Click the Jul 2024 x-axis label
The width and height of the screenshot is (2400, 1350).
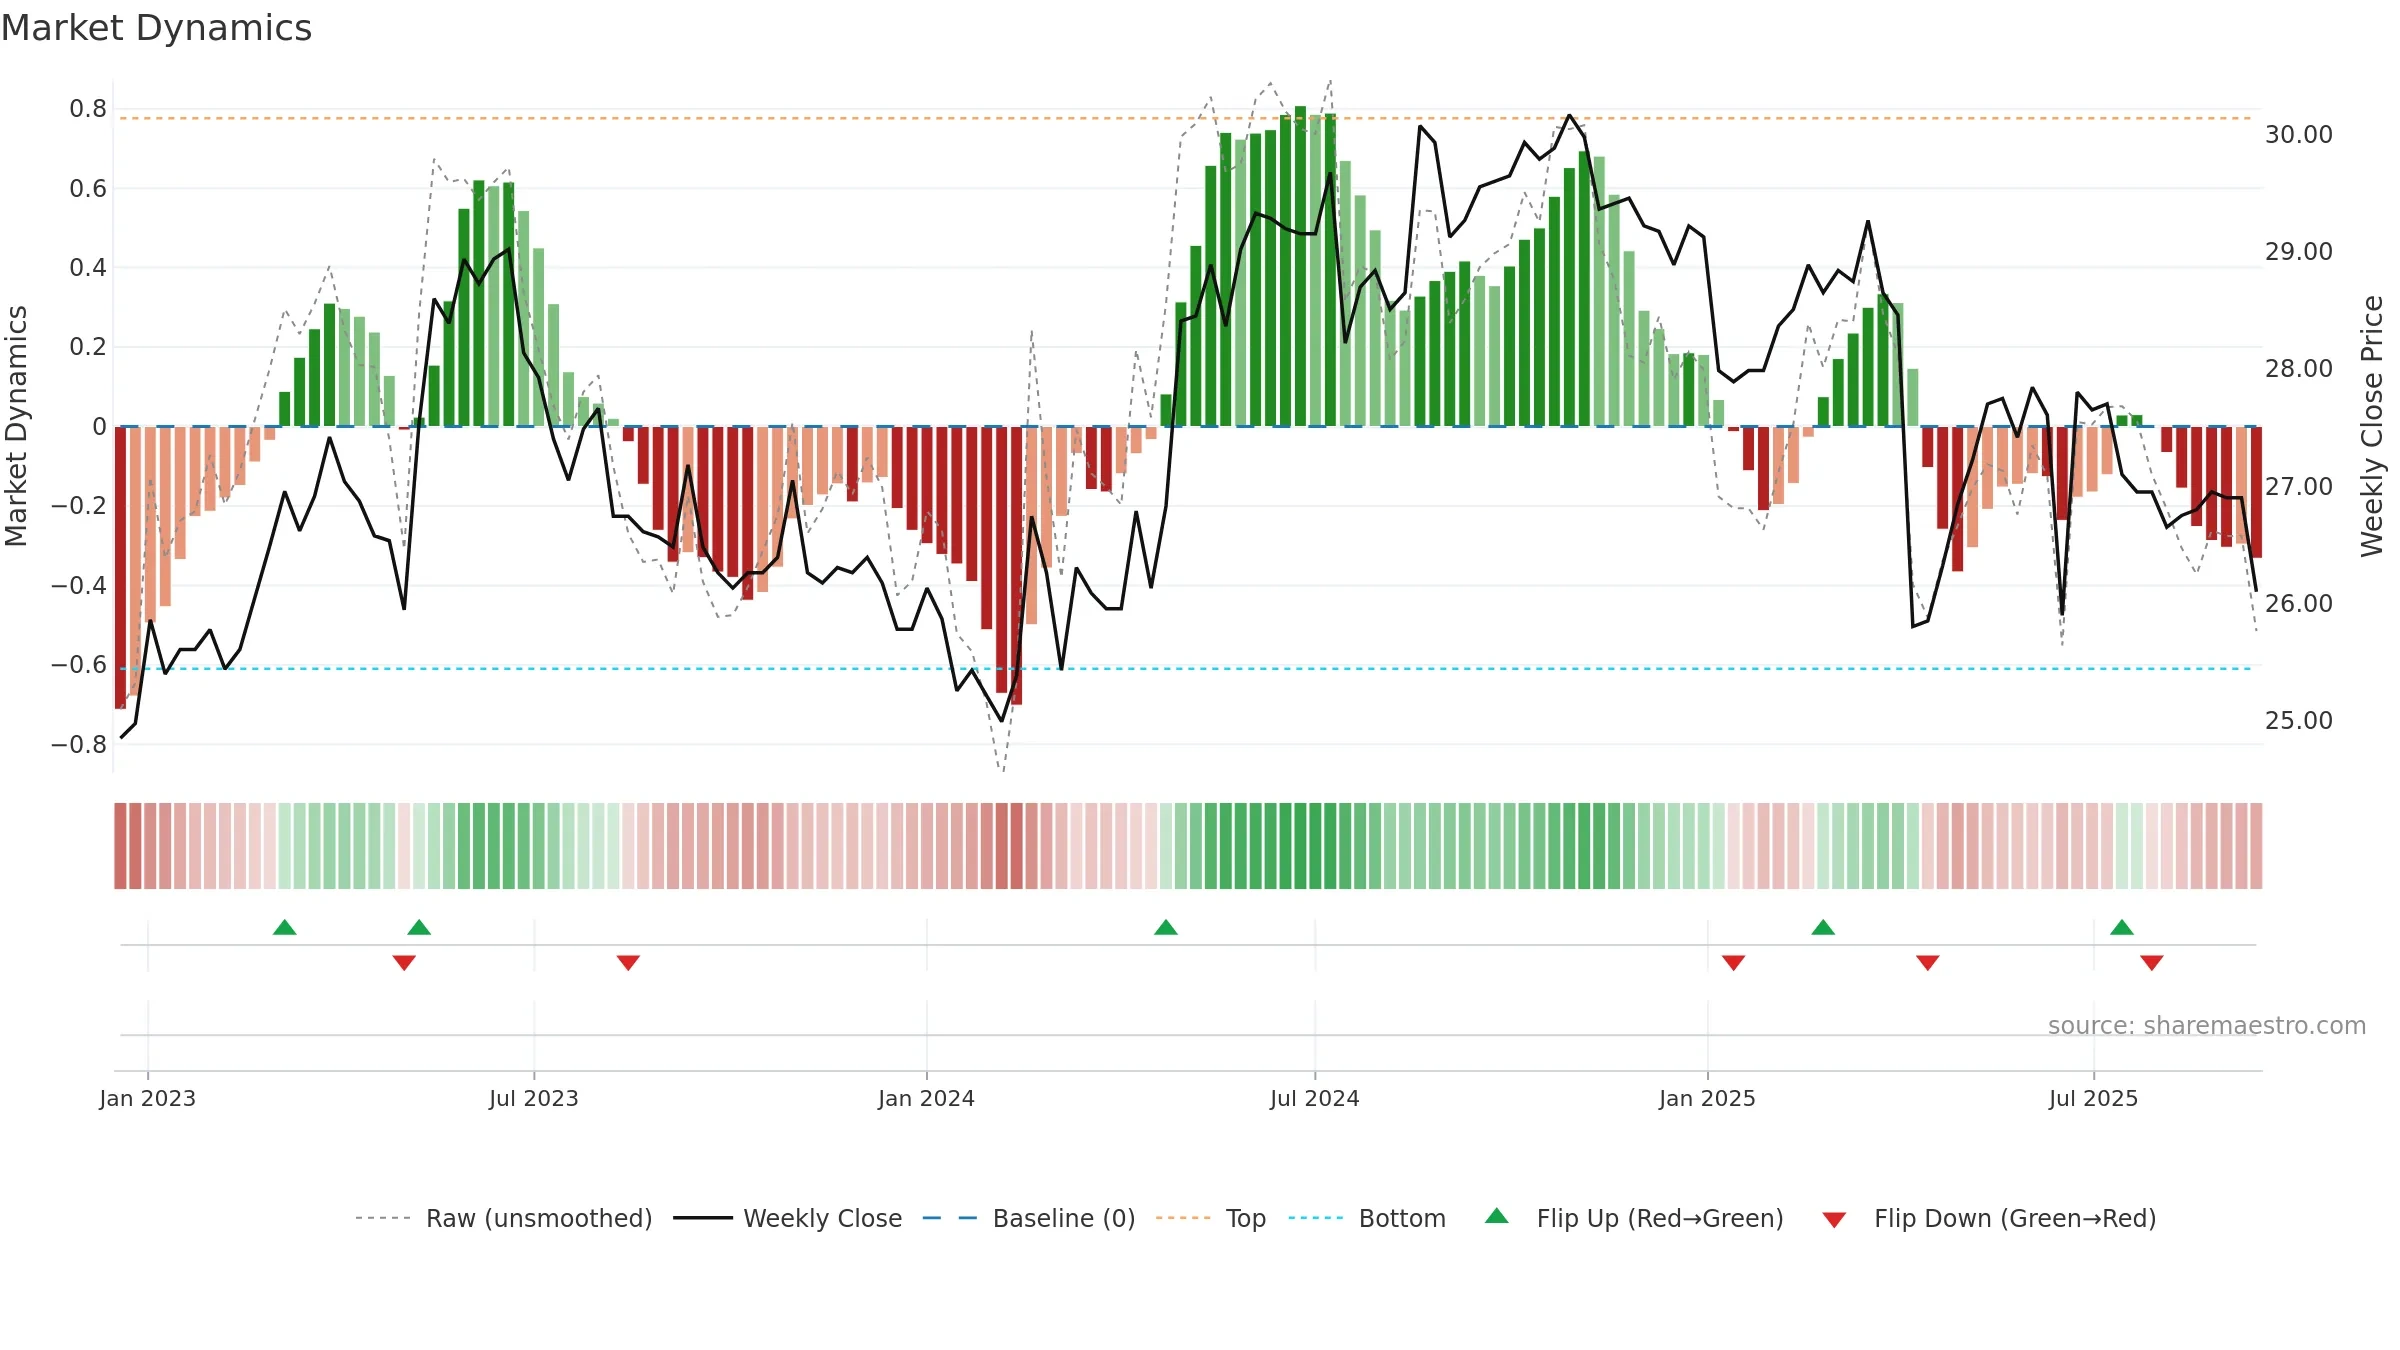(1315, 1098)
